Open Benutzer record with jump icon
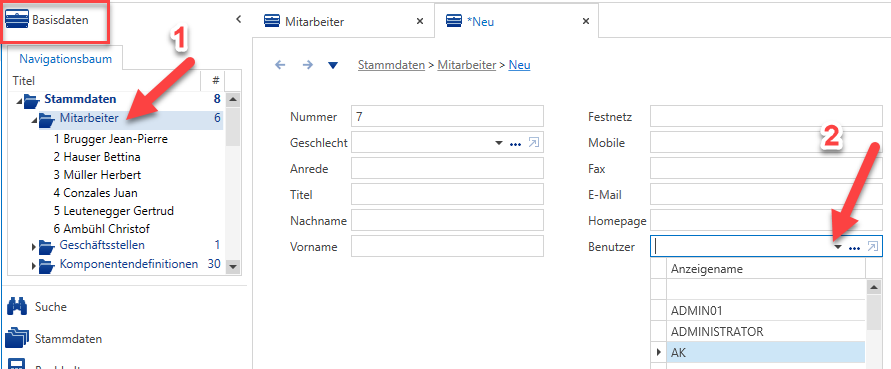Viewport: 891px width, 369px height. [872, 246]
